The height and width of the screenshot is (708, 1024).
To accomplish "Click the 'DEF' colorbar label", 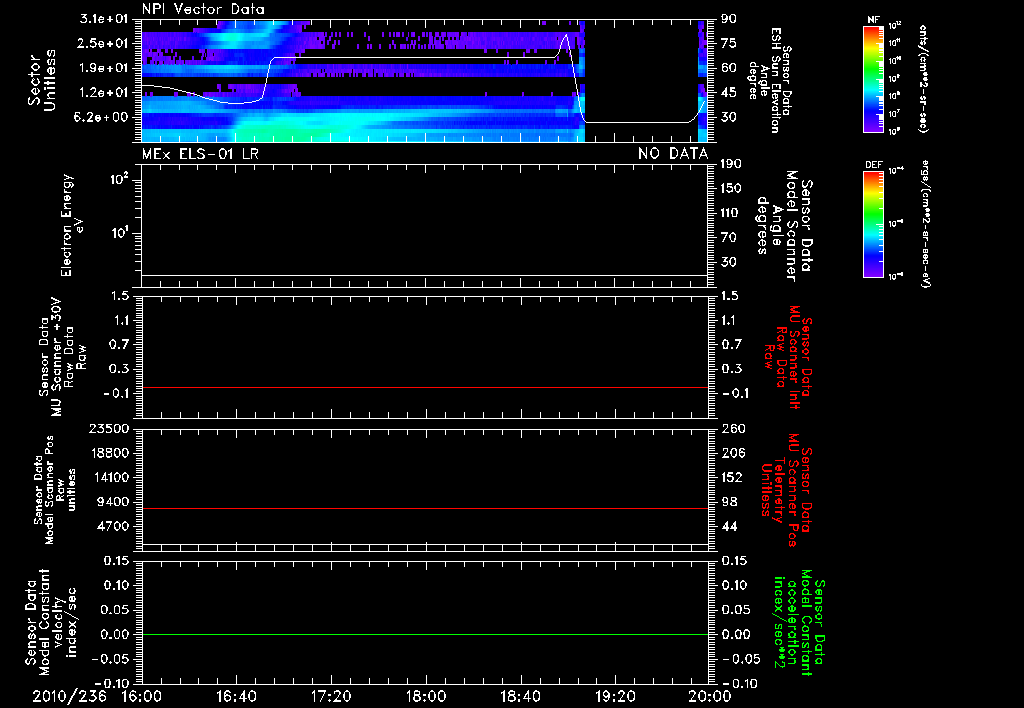I will click(x=874, y=165).
